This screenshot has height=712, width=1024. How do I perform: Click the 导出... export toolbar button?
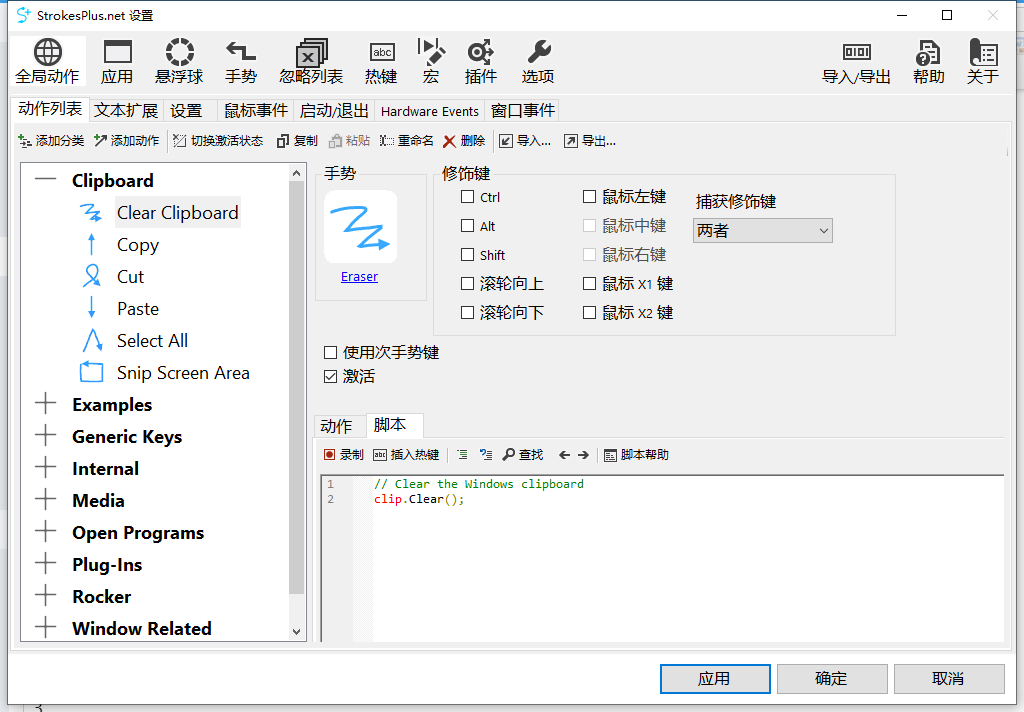[590, 140]
